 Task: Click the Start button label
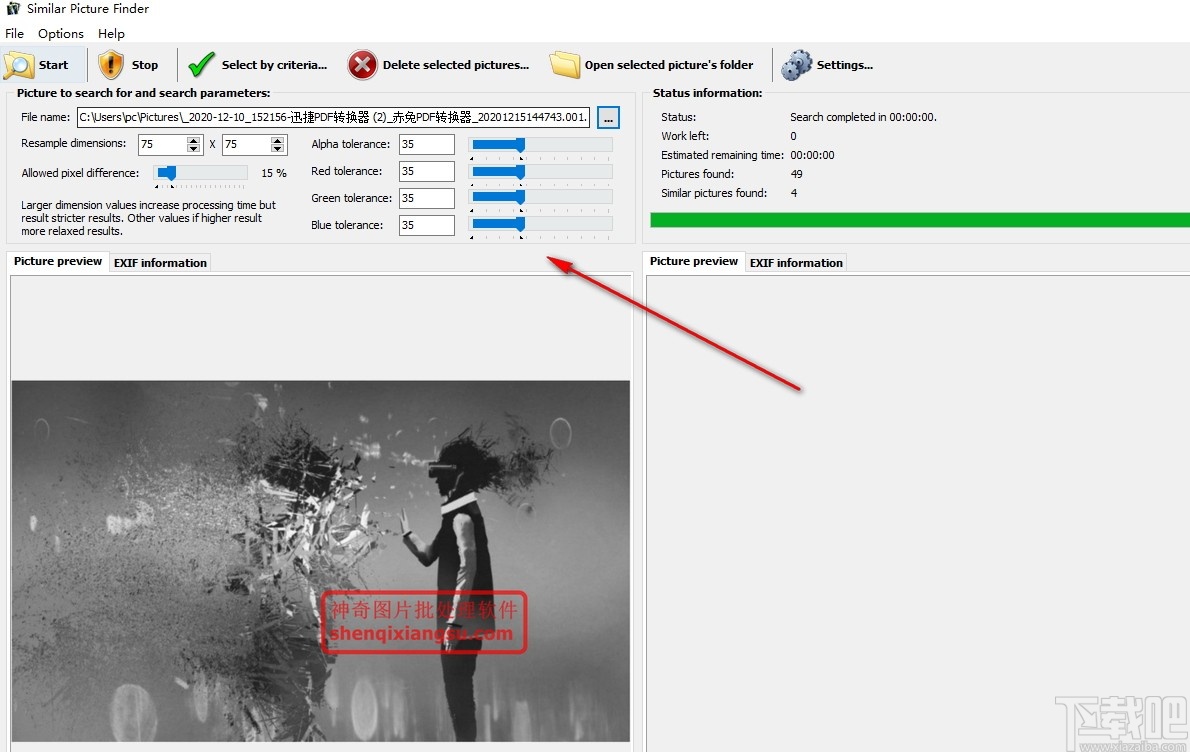tap(54, 64)
